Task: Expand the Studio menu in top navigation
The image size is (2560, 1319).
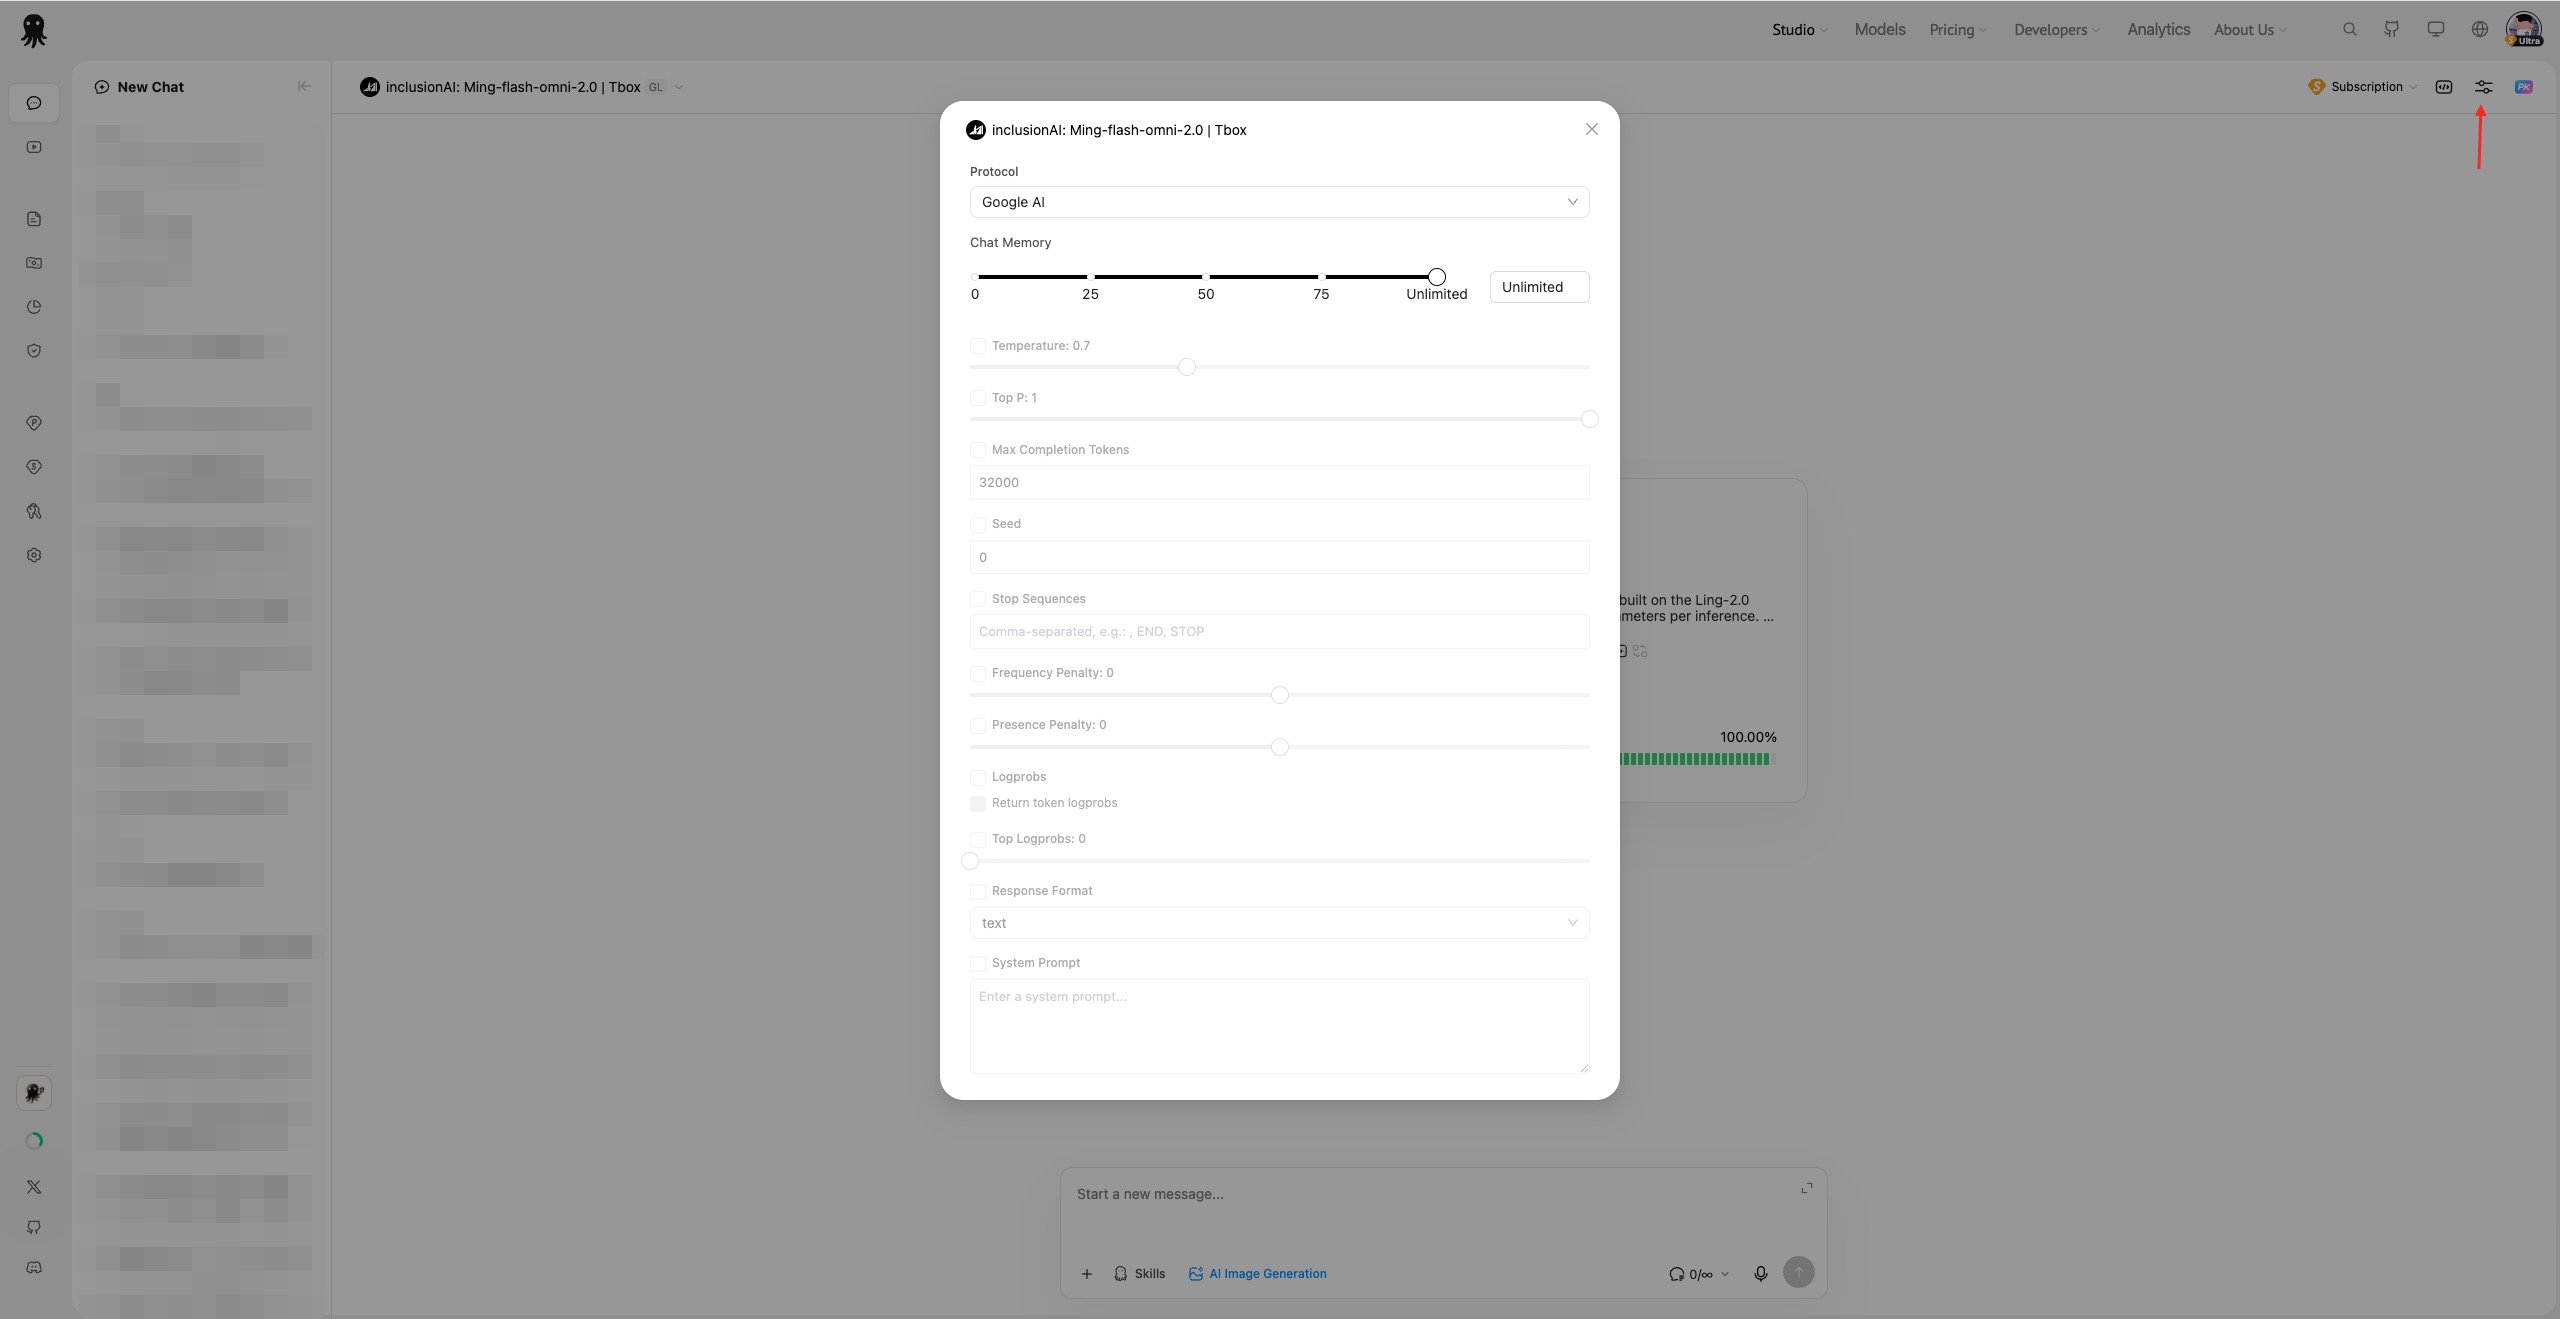Action: coord(1800,30)
